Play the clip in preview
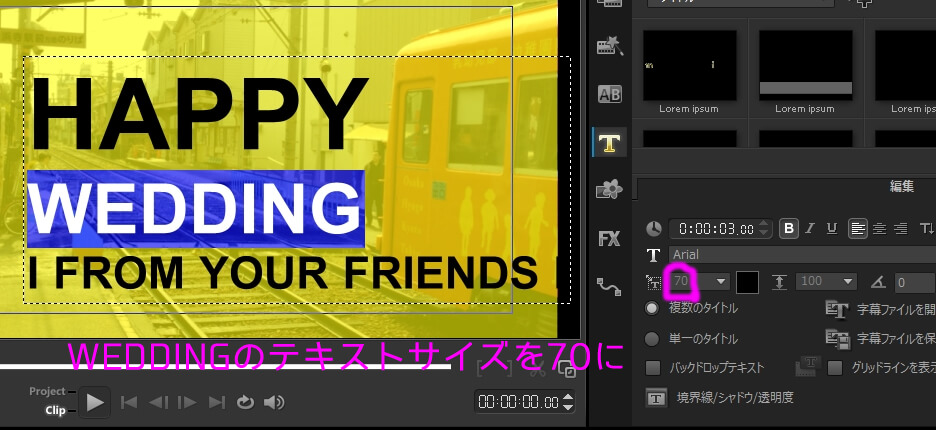936x430 pixels. pyautogui.click(x=94, y=403)
